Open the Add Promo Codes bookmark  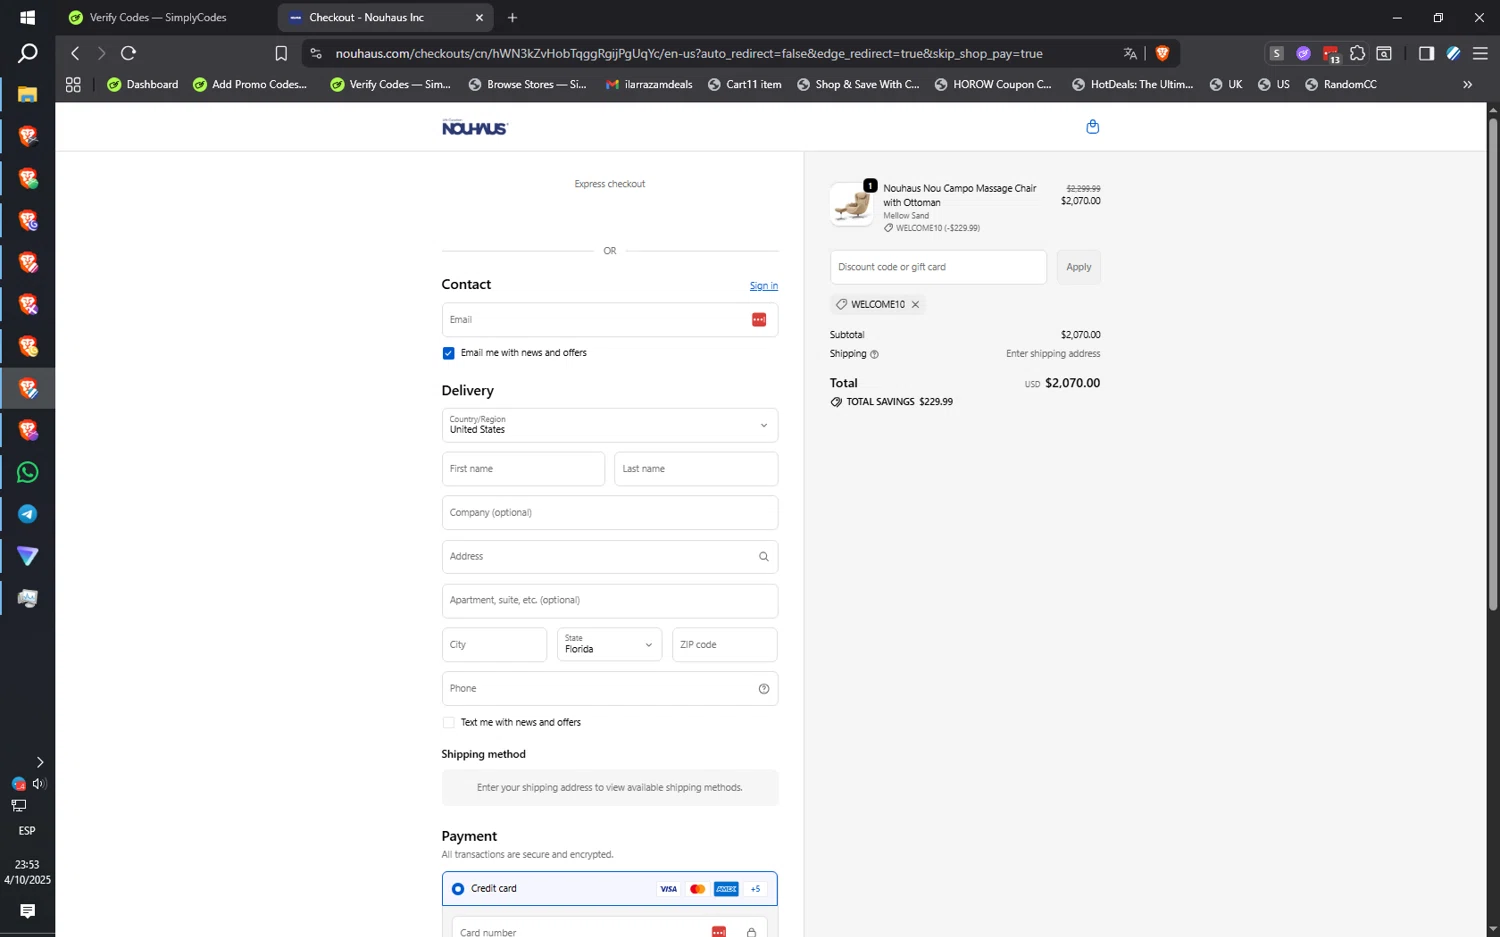[250, 85]
